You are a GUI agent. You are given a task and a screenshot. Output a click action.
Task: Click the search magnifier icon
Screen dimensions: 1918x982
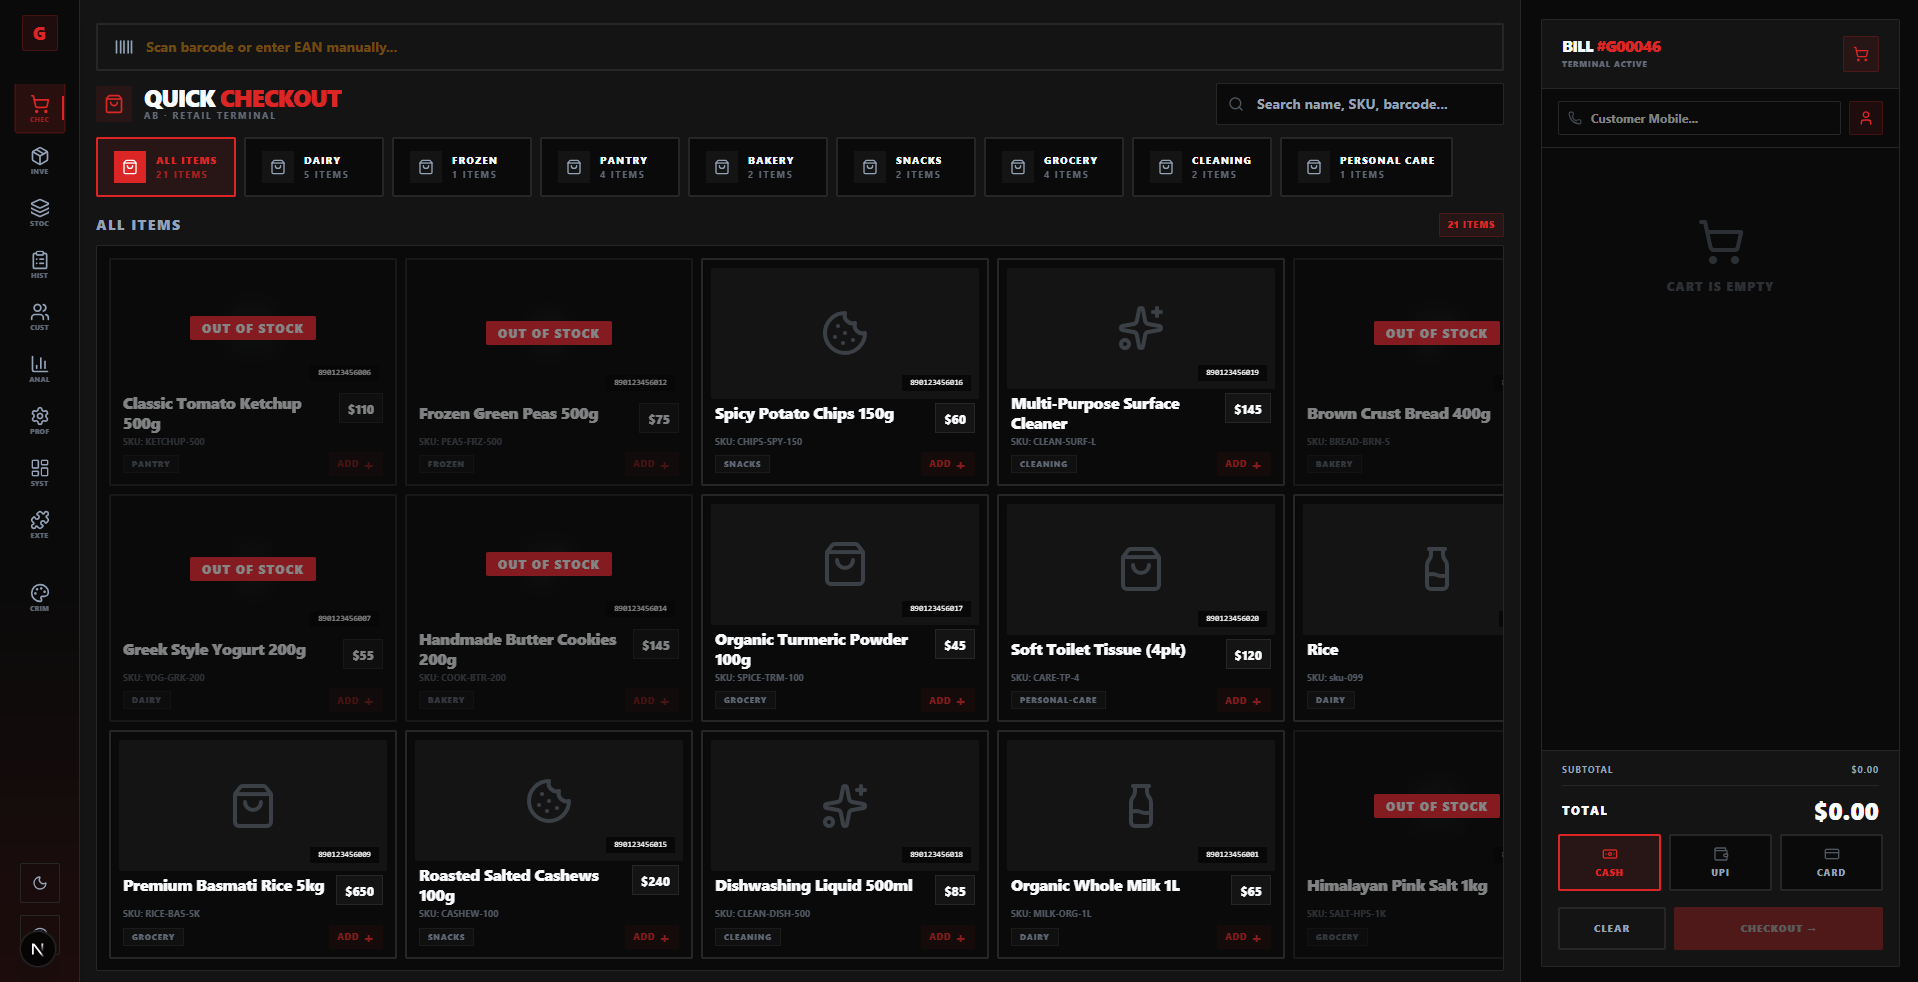(x=1236, y=104)
